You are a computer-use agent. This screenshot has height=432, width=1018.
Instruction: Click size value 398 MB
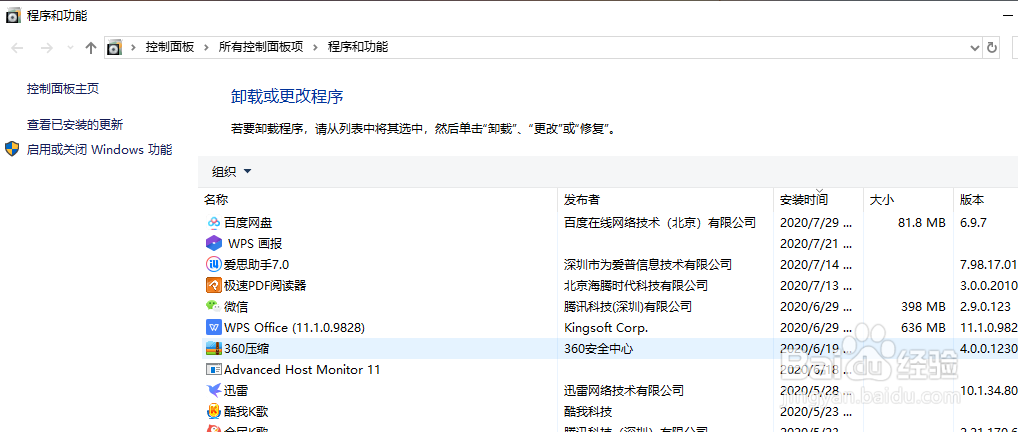click(923, 307)
